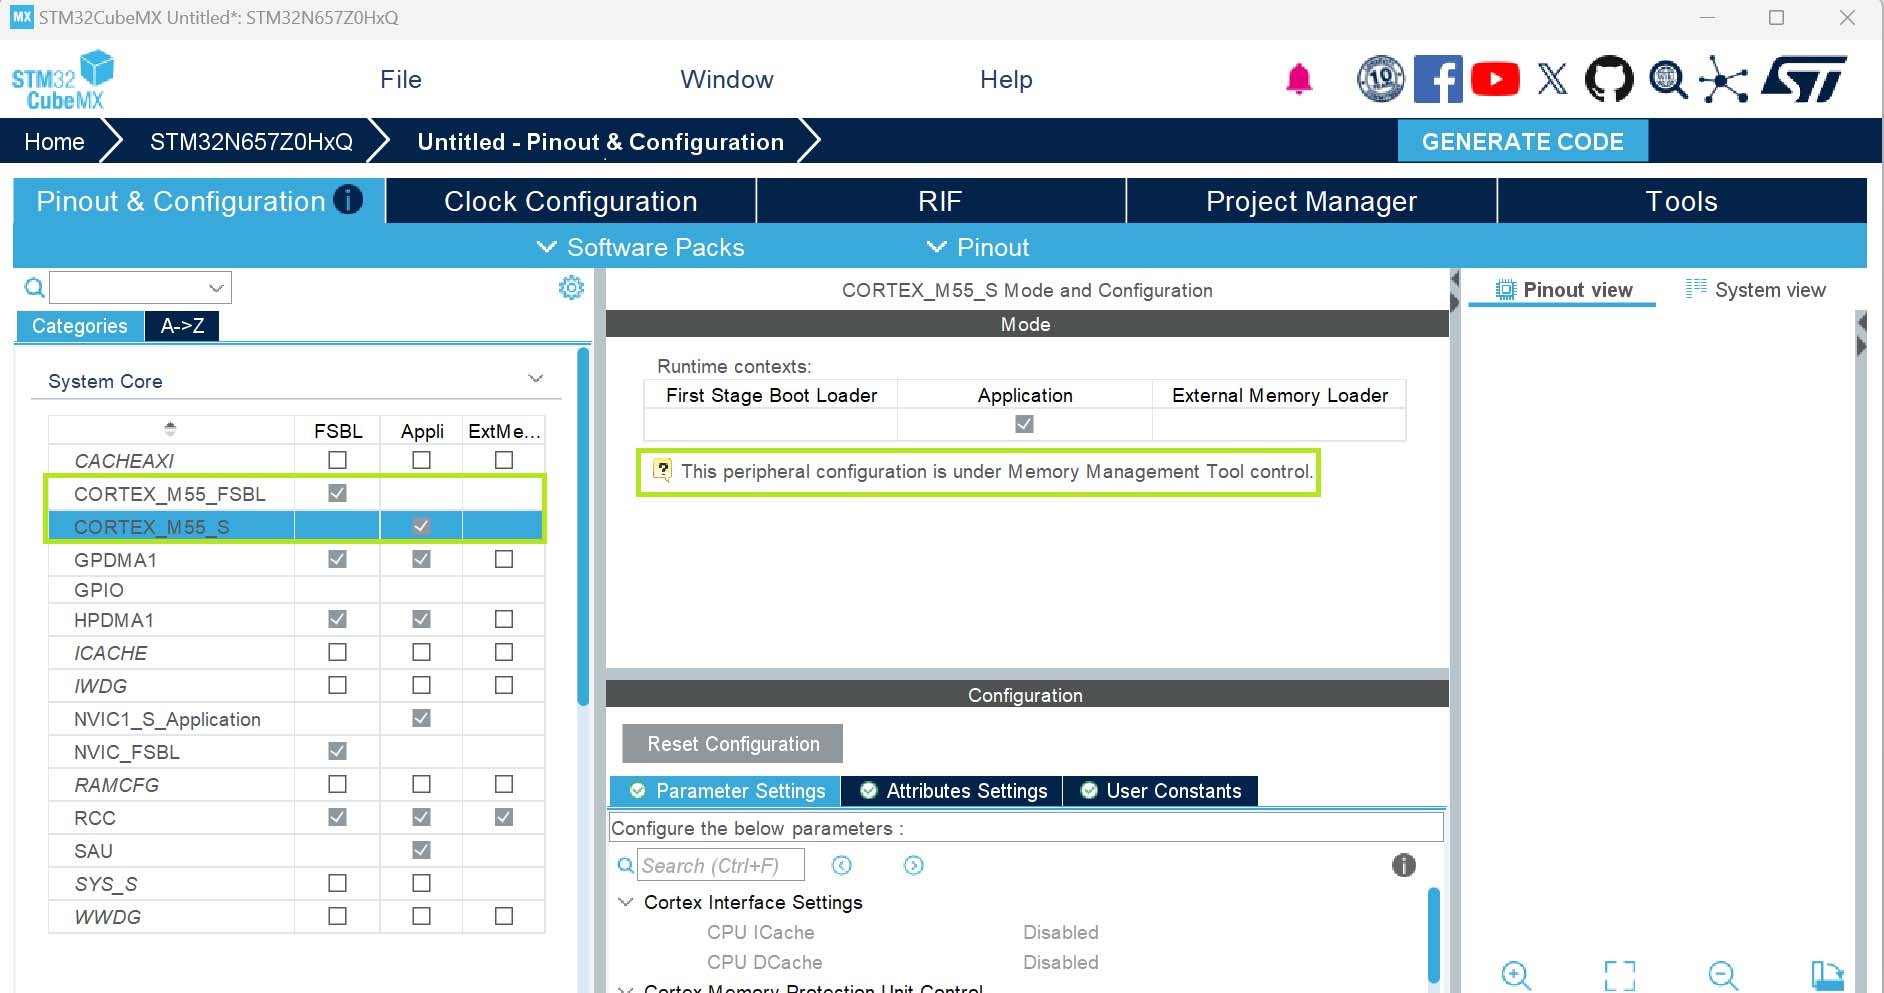Click the info icon on Pinout & Configuration tab

tap(348, 200)
